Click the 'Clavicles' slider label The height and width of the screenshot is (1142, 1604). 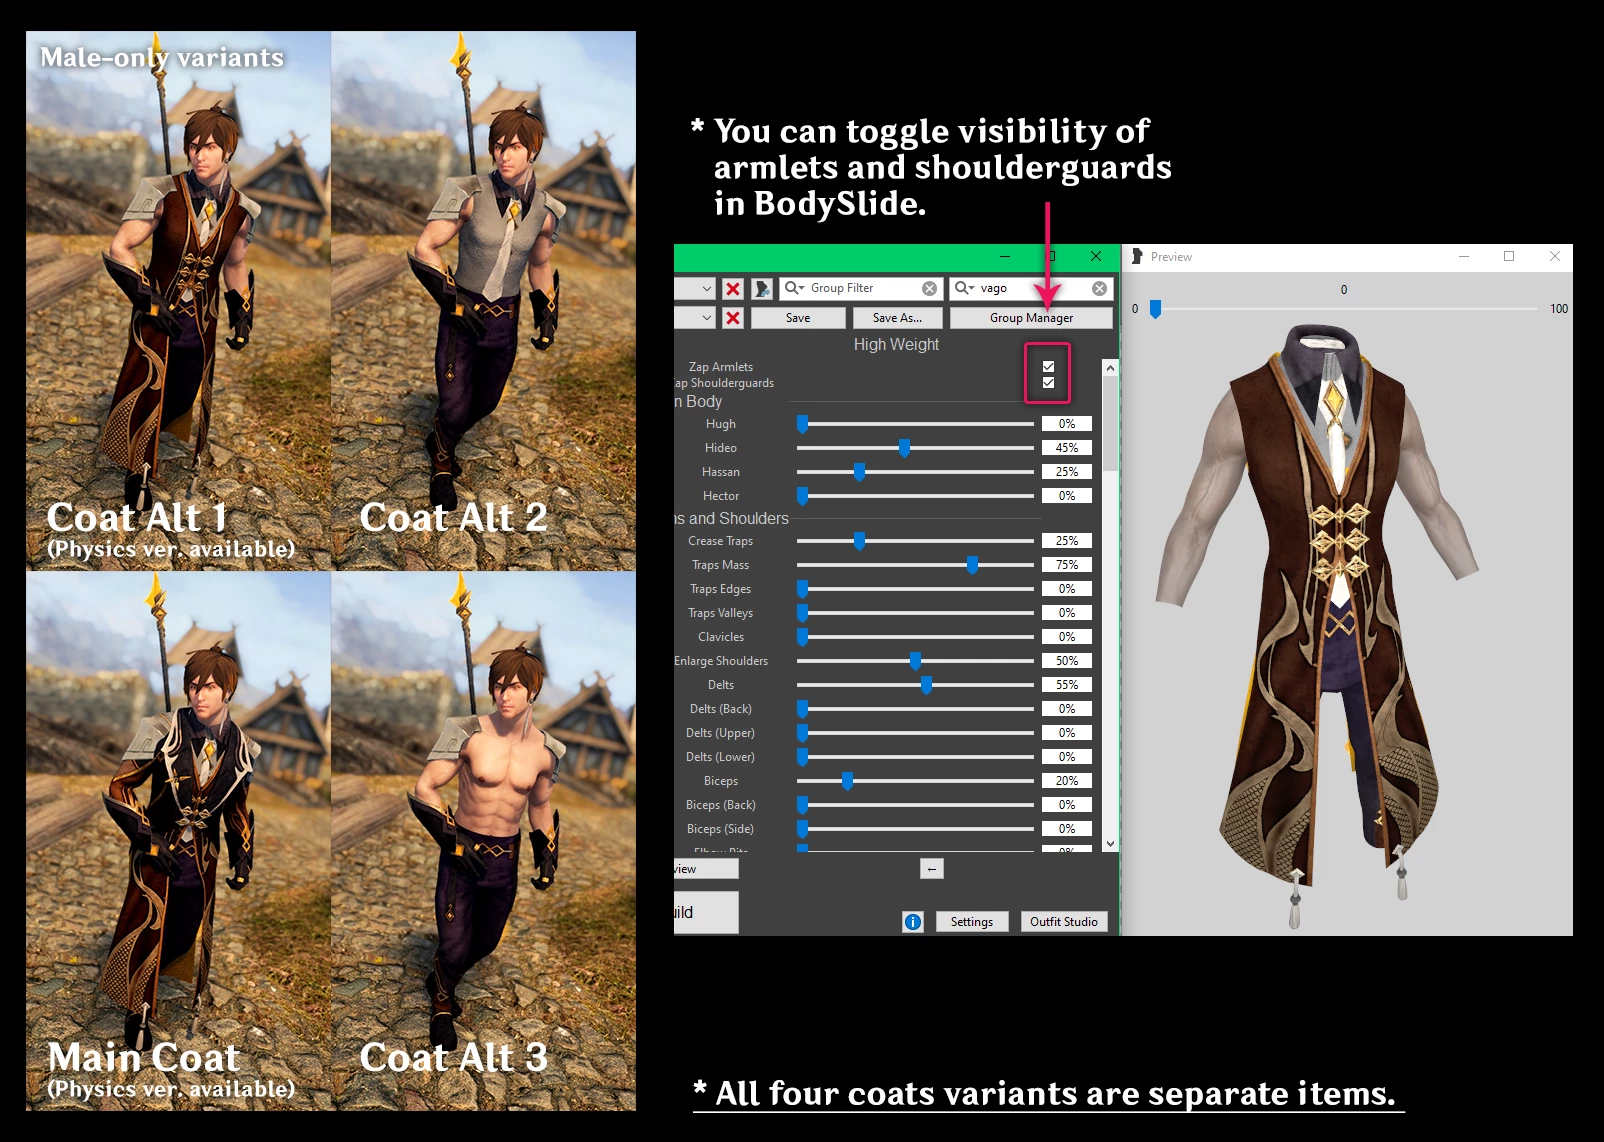(x=721, y=637)
